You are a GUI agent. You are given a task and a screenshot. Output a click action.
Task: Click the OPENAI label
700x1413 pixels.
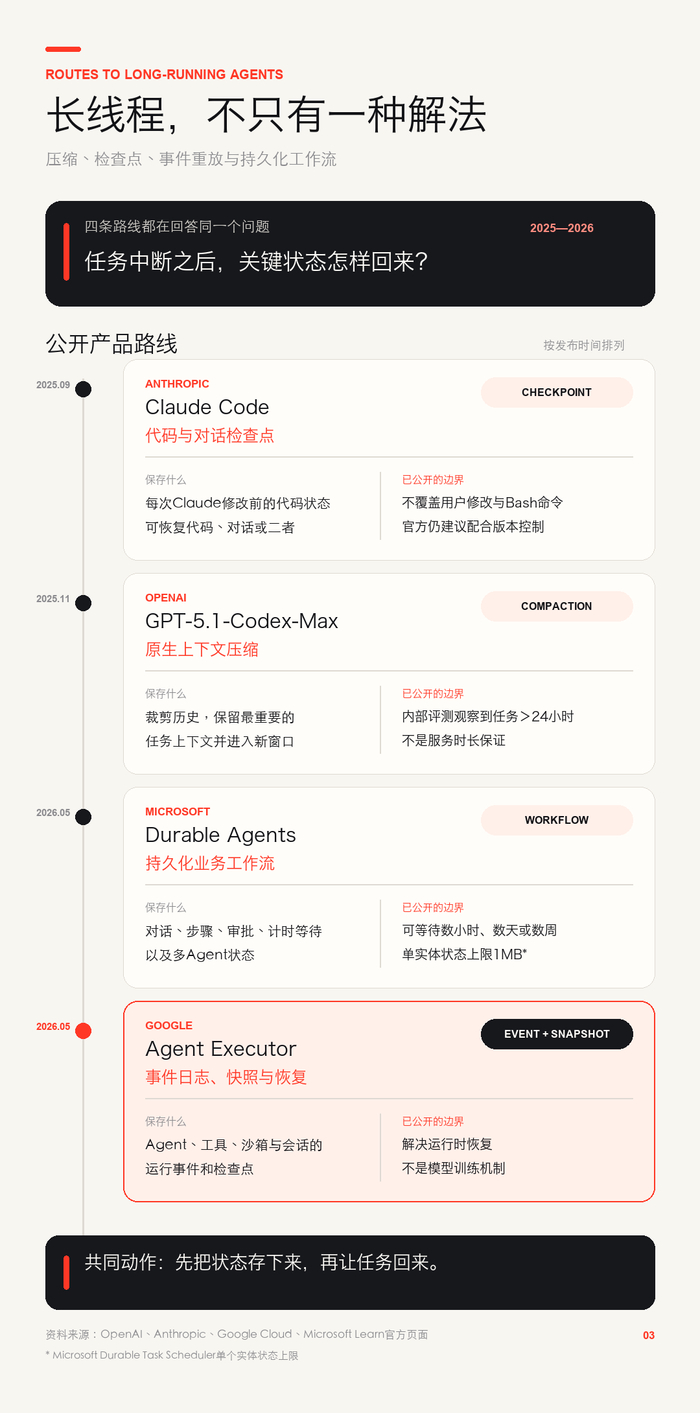[x=166, y=598]
